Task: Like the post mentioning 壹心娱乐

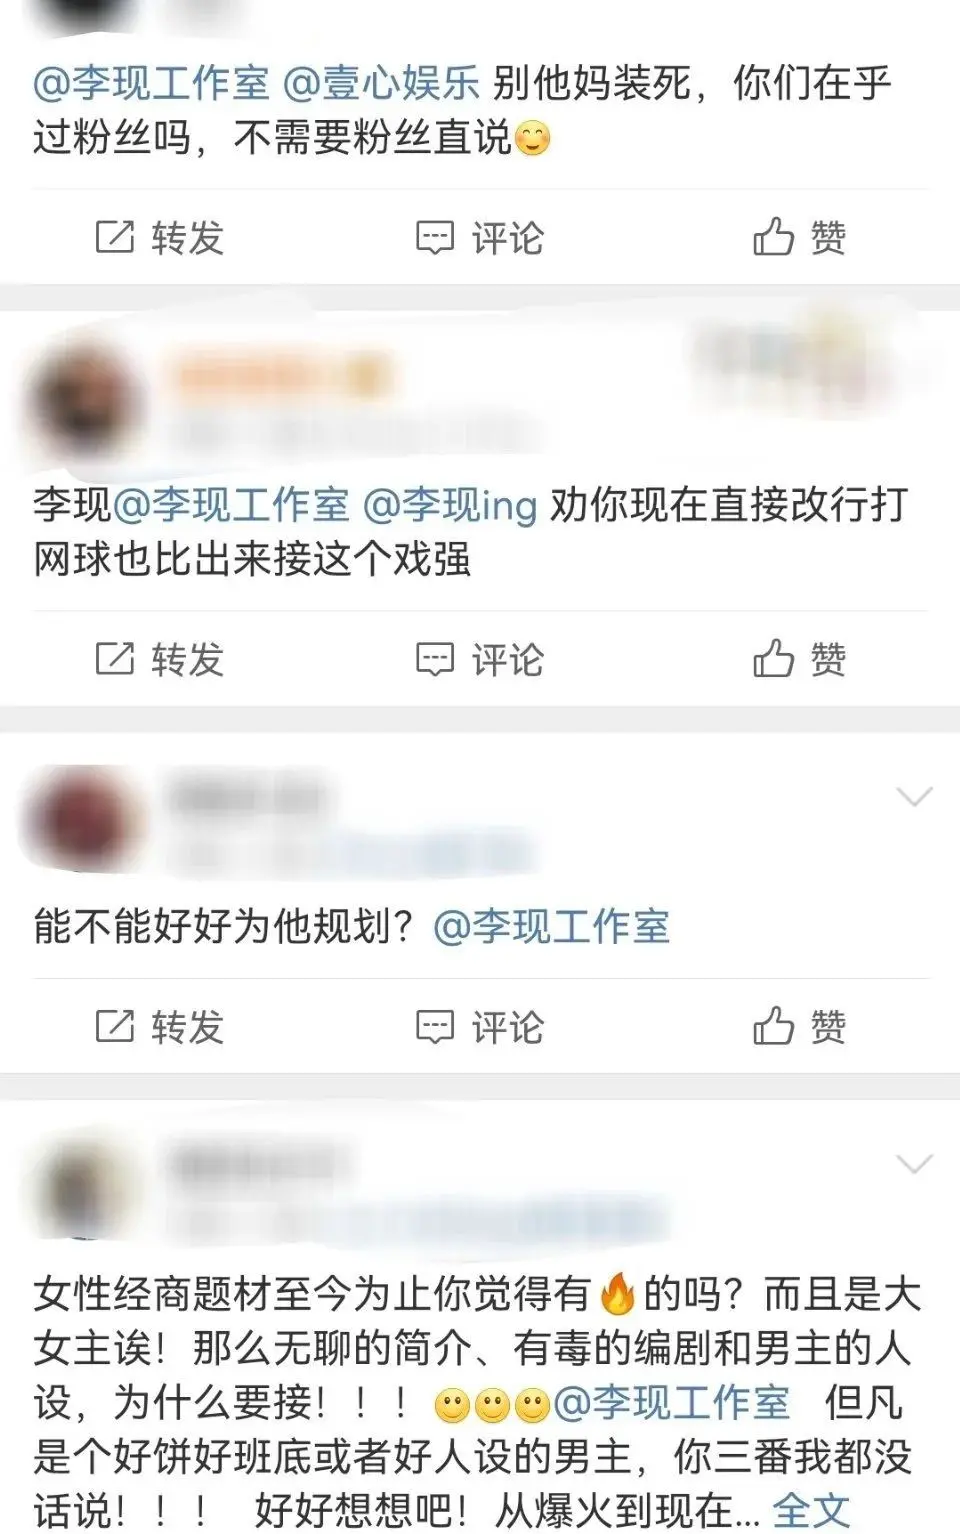Action: [800, 238]
